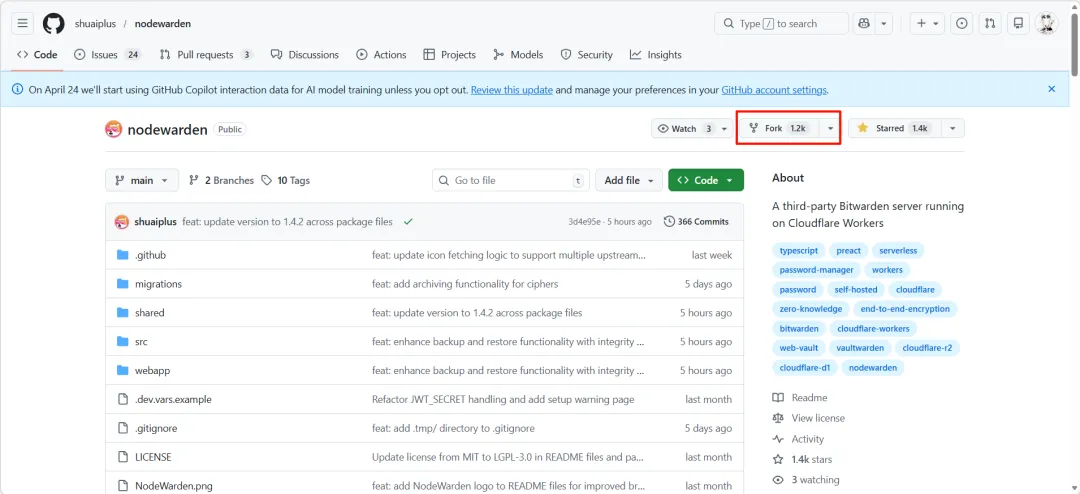This screenshot has width=1080, height=494.
Task: Click the shuaiplus commit author avatar
Action: pyautogui.click(x=121, y=222)
